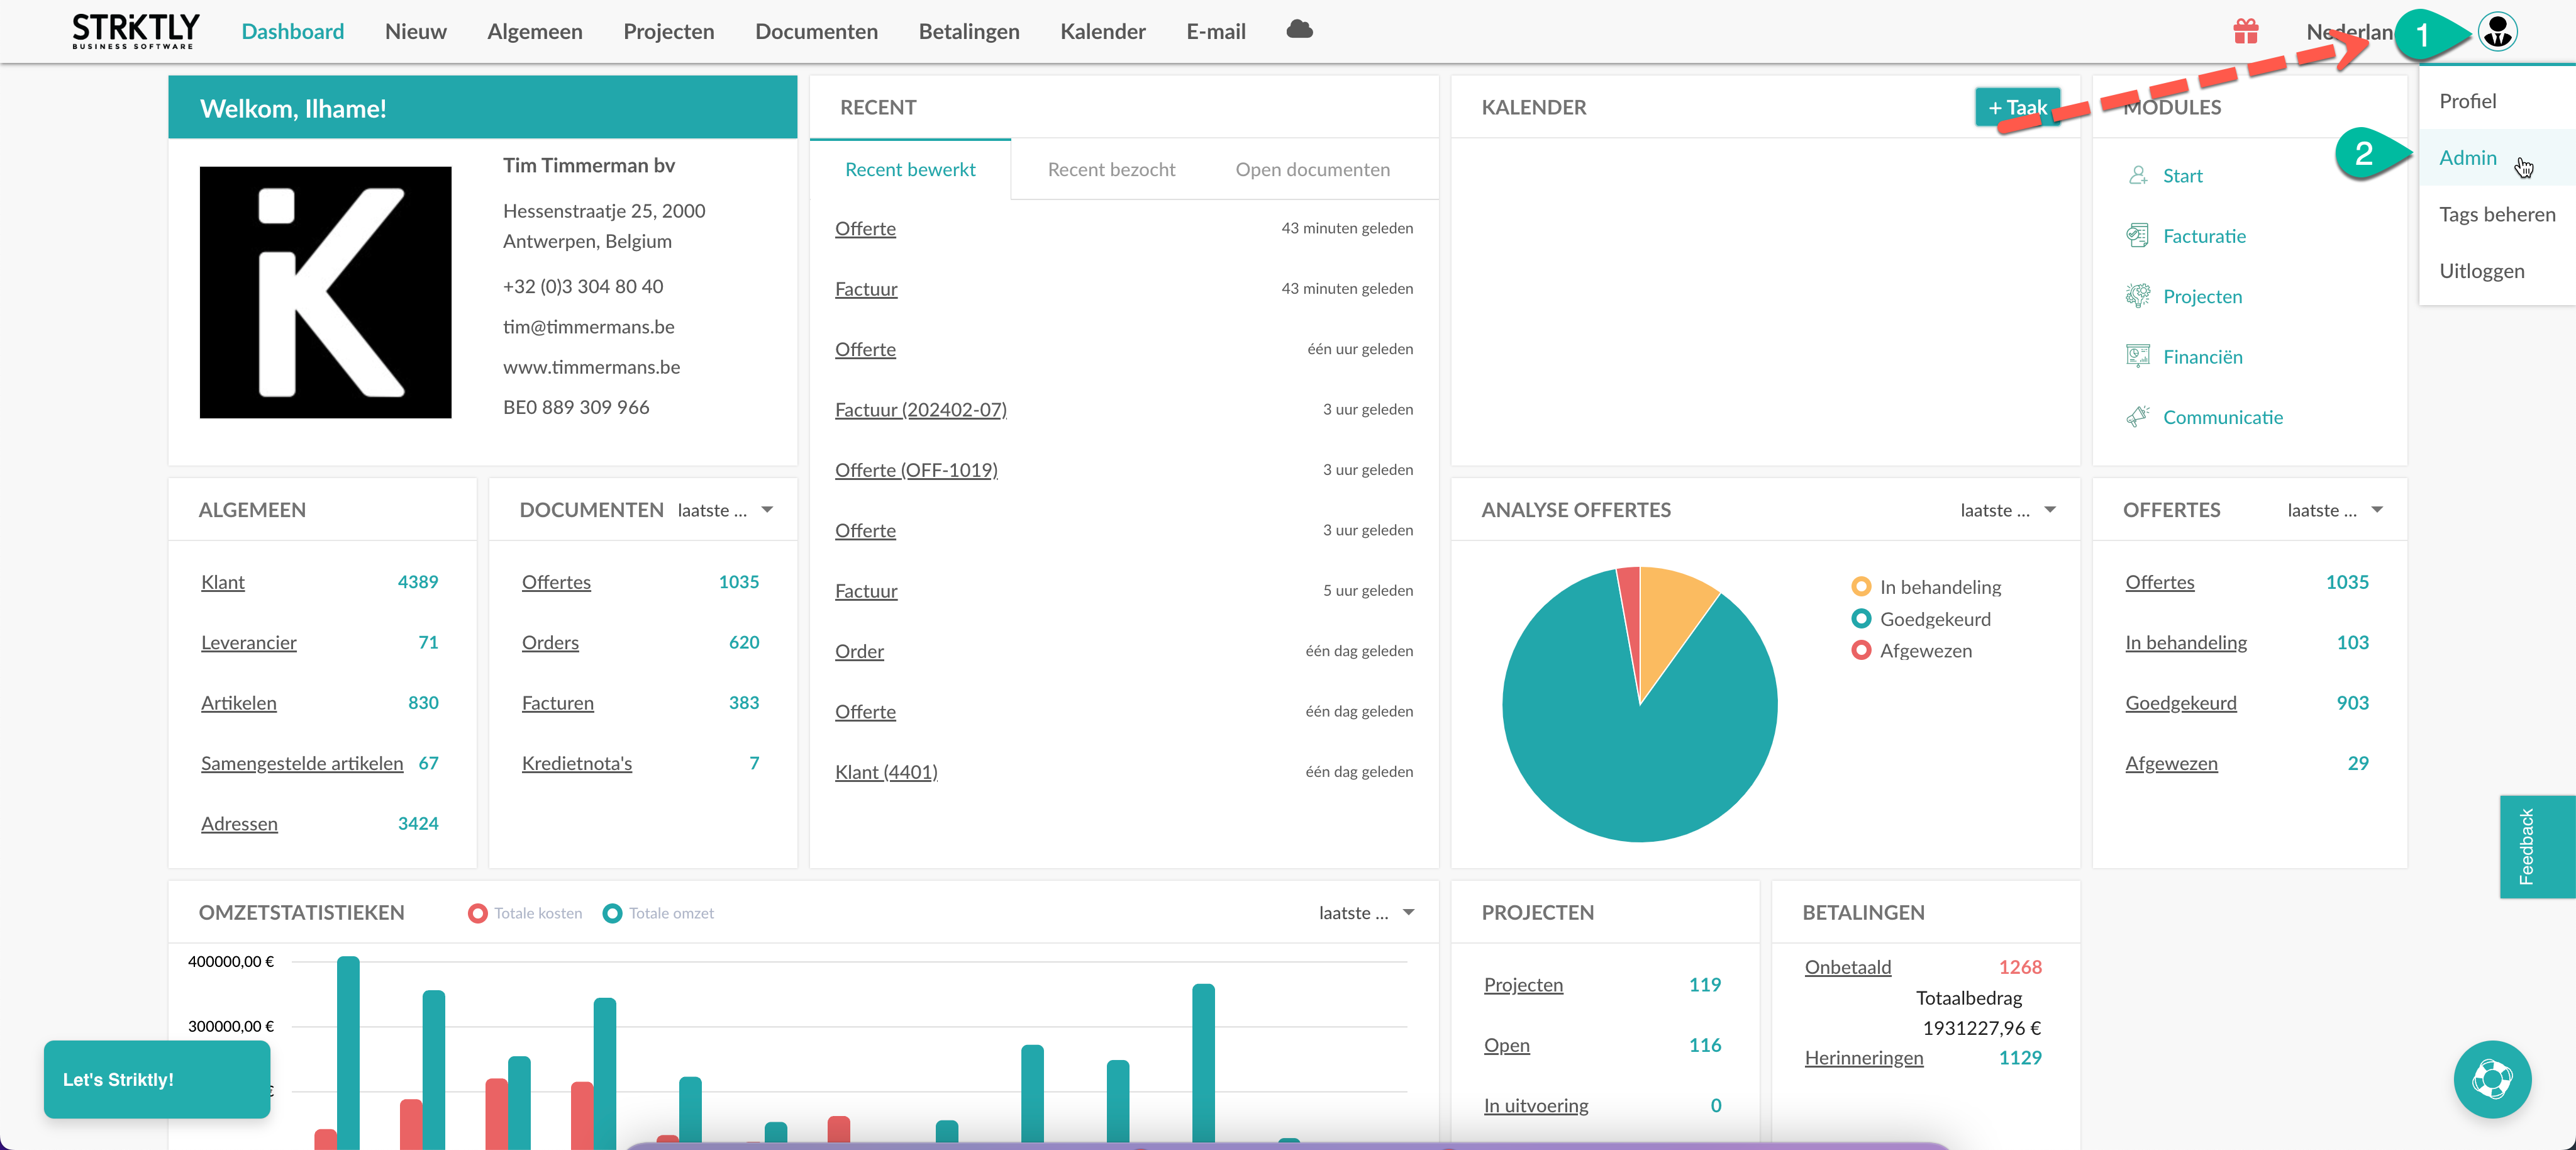Open the Offertes panel period dropdown
Viewport: 2576px width, 1150px height.
click(2335, 510)
